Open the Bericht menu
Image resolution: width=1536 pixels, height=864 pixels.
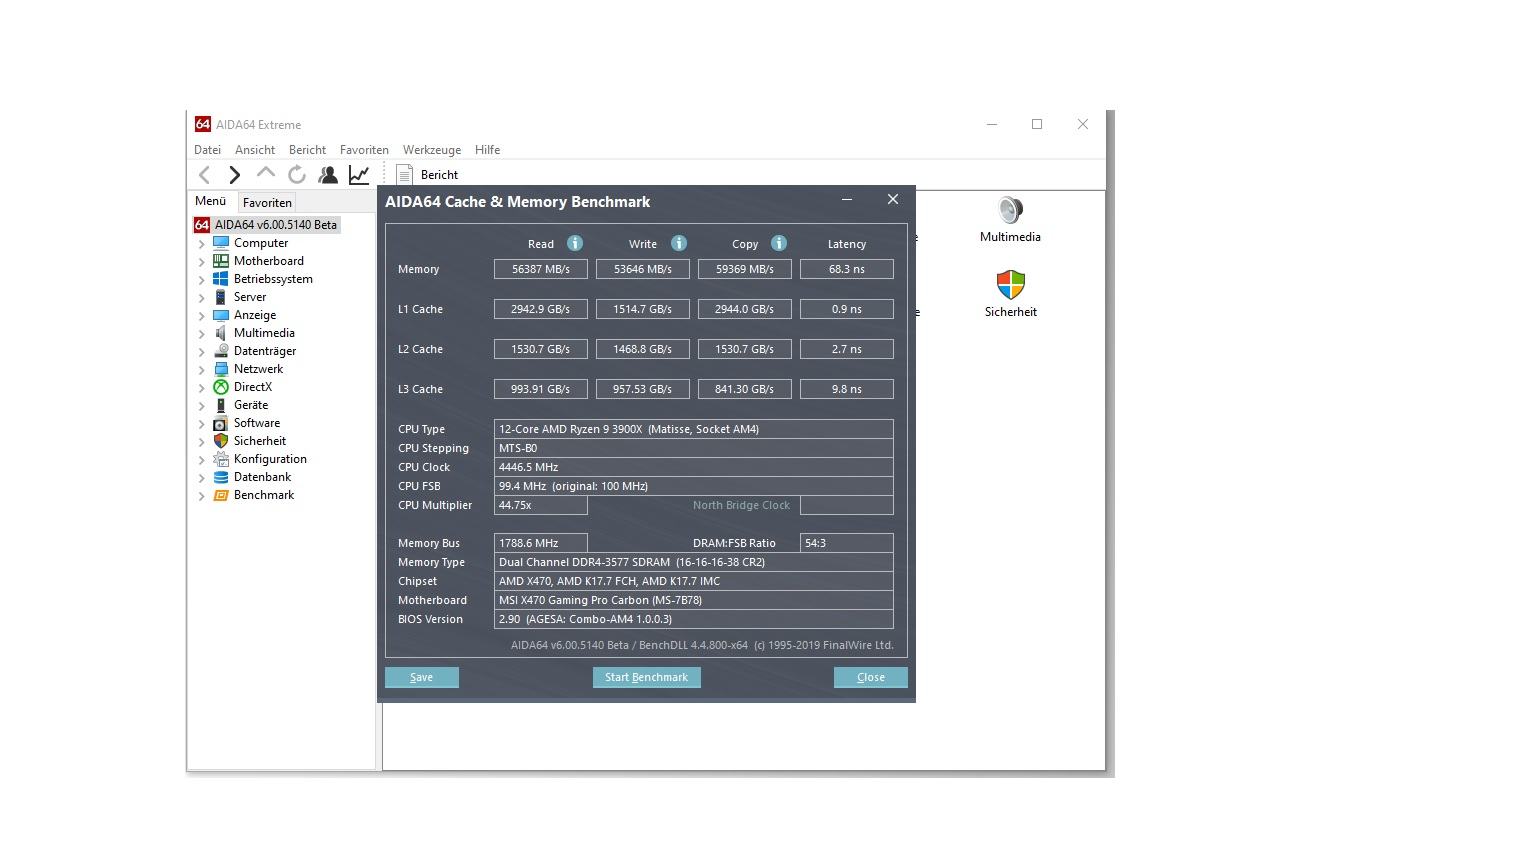pos(307,150)
